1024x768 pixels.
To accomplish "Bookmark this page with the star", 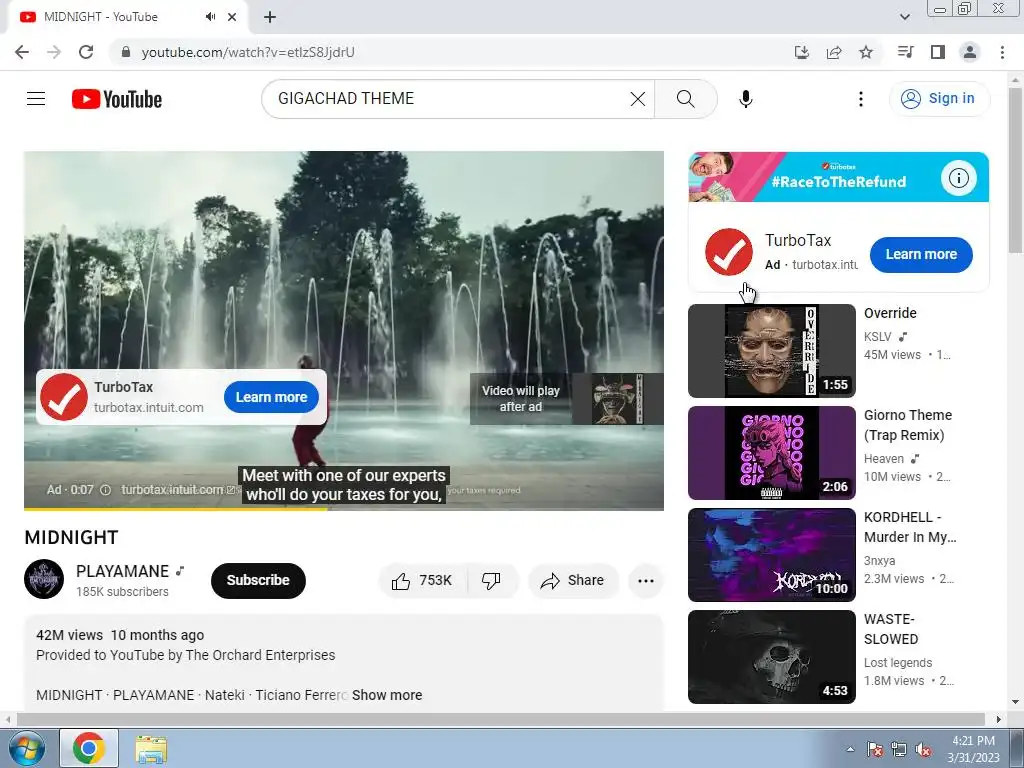I will pyautogui.click(x=866, y=52).
